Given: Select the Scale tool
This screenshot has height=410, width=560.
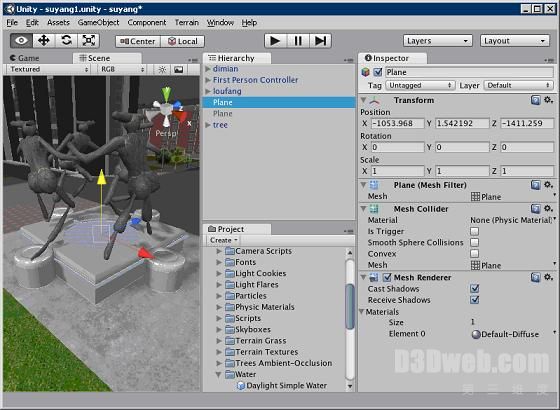Looking at the screenshot, I should [88, 40].
